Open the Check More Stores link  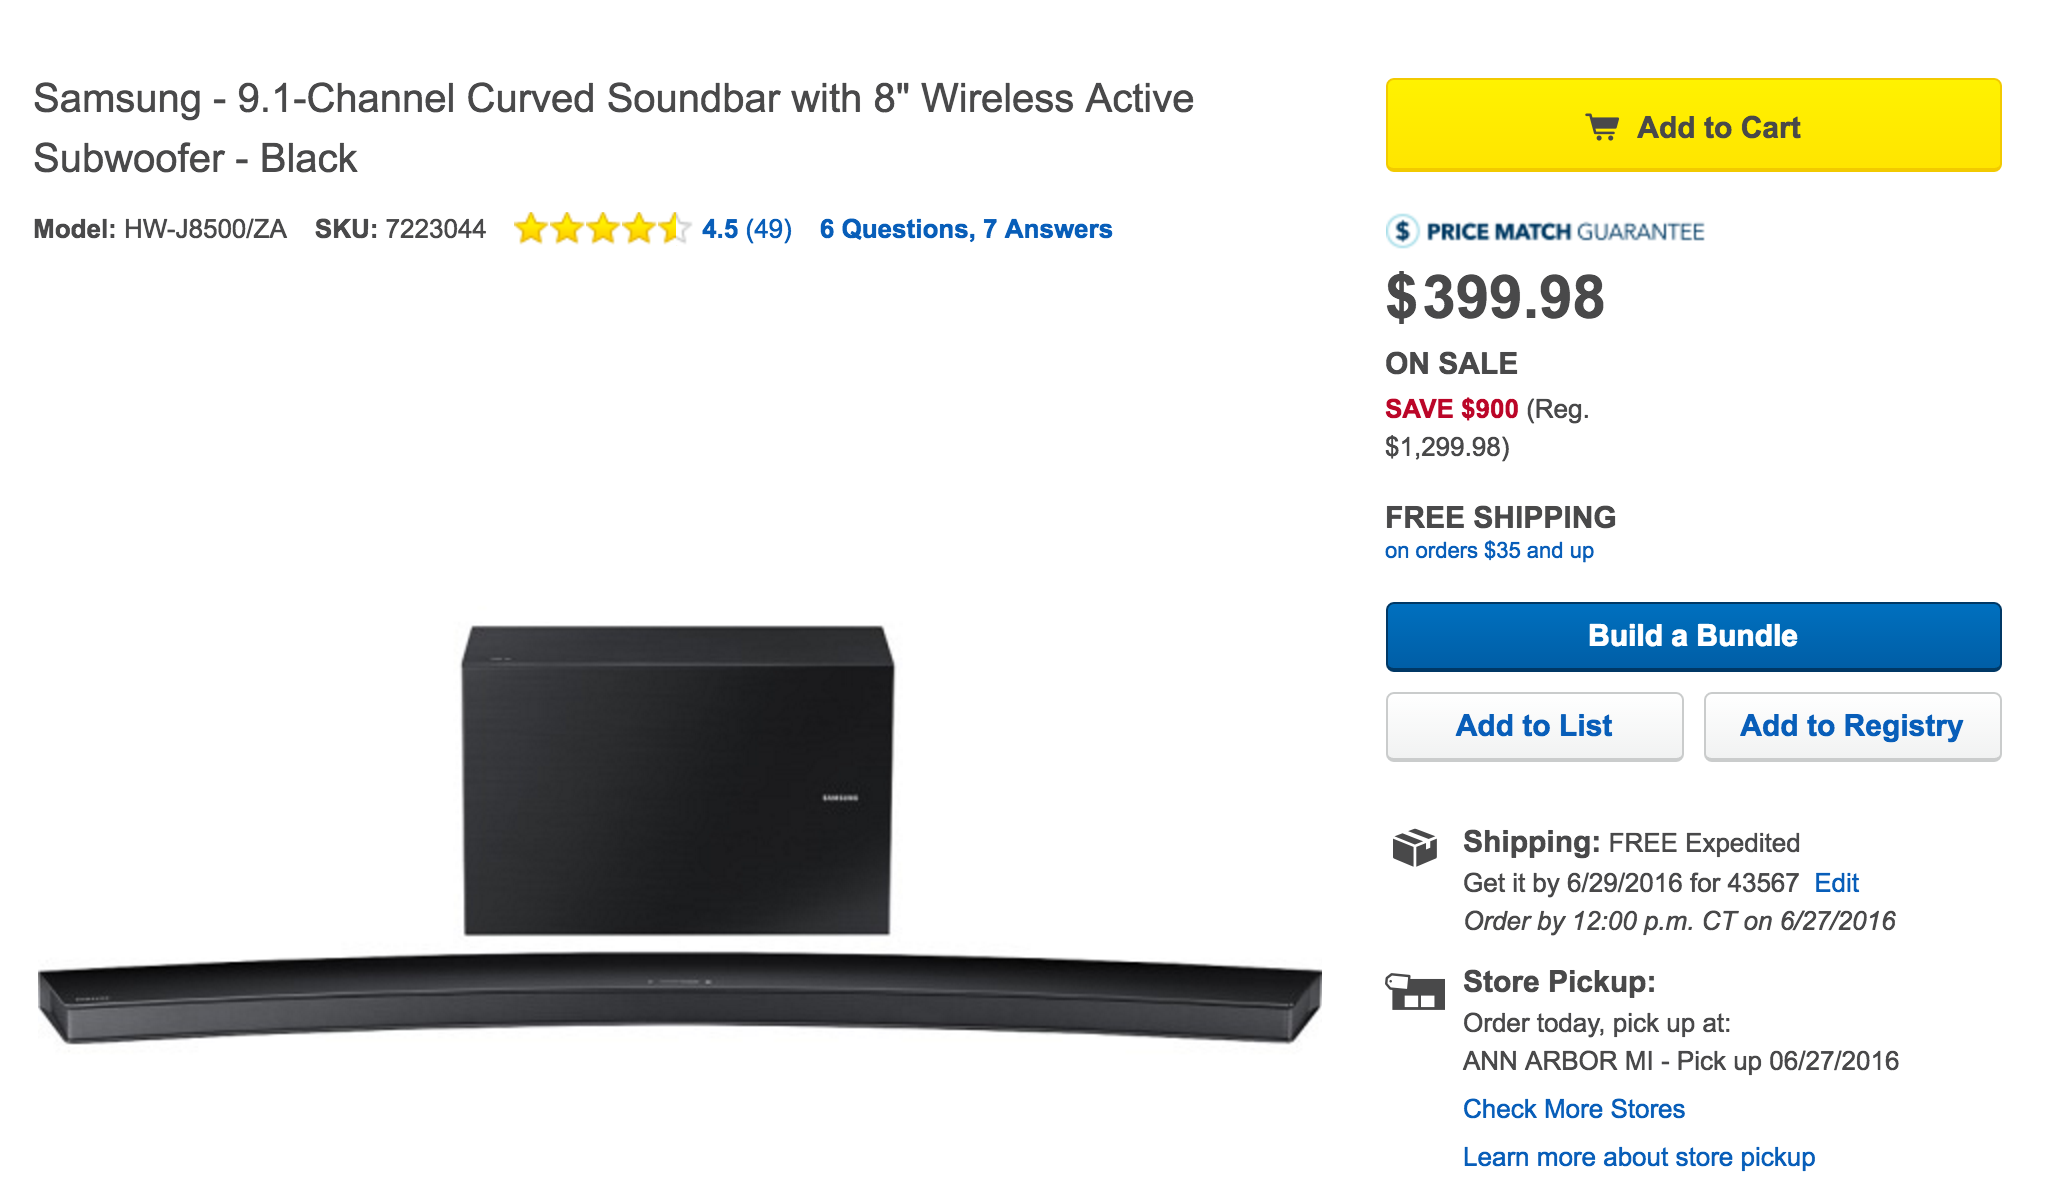[1573, 1109]
